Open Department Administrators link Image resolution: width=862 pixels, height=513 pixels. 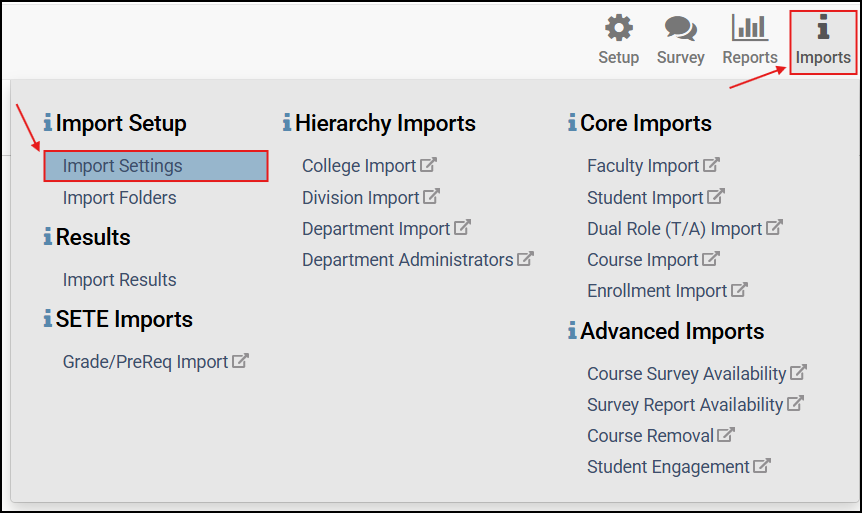click(408, 260)
